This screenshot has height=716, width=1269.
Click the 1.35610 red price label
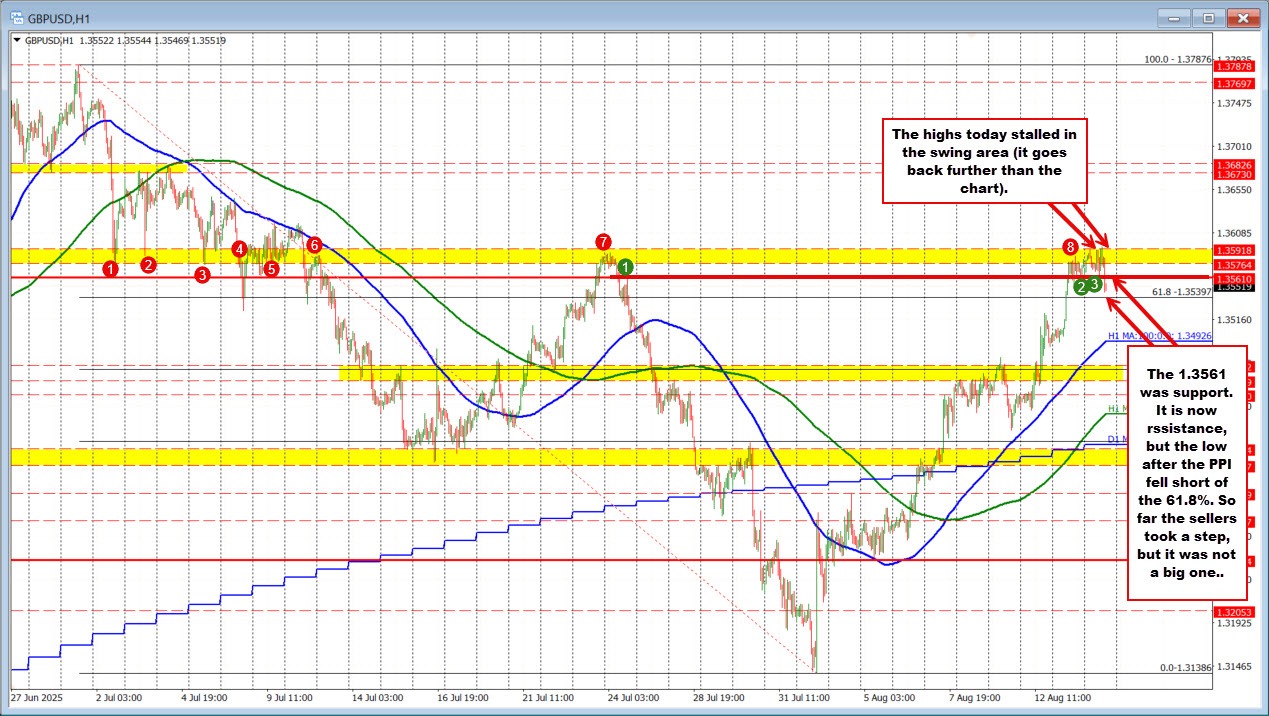(1239, 276)
